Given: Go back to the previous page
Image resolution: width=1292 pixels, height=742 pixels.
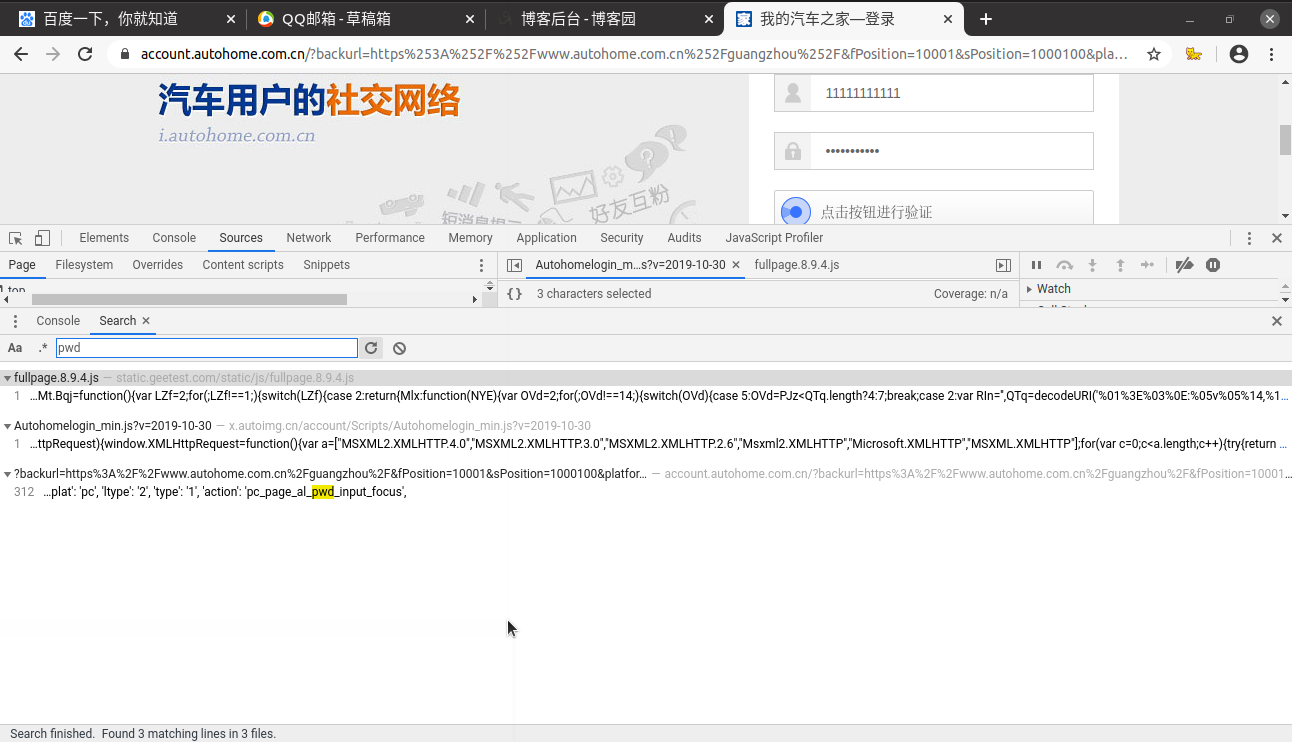Looking at the screenshot, I should [21, 54].
